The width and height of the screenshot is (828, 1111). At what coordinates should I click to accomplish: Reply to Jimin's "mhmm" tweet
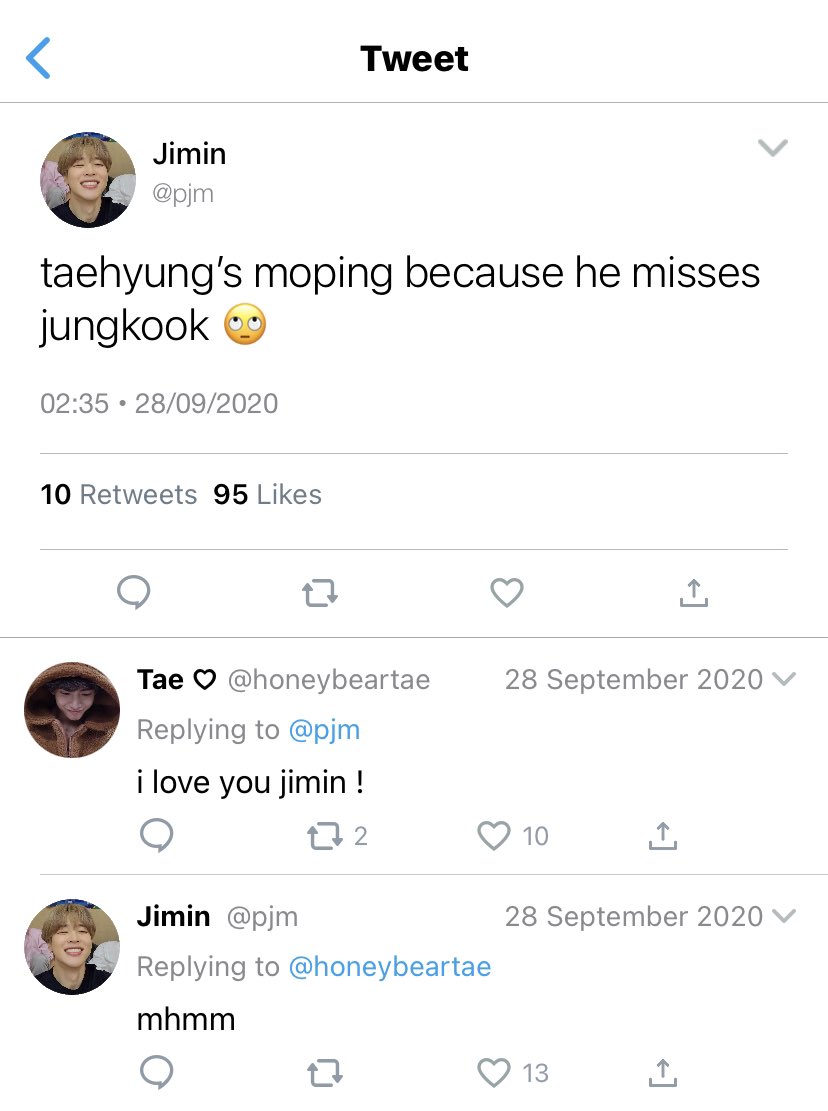157,1072
